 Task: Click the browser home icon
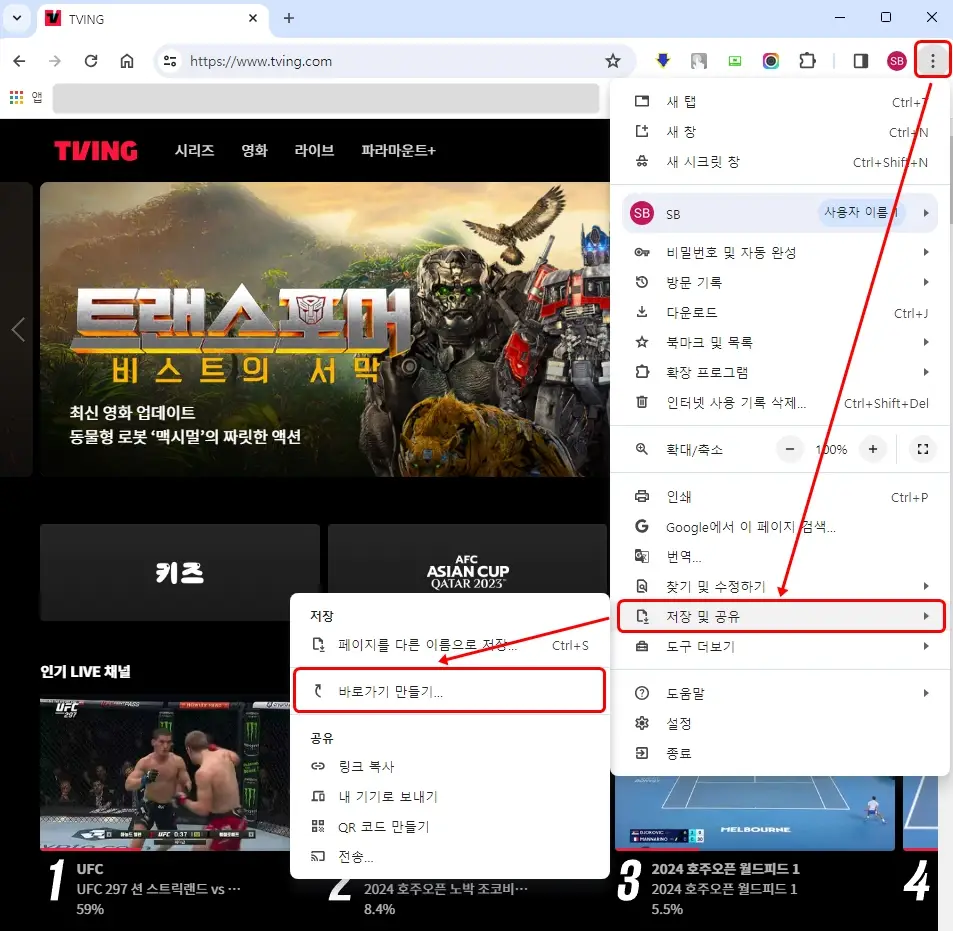127,60
